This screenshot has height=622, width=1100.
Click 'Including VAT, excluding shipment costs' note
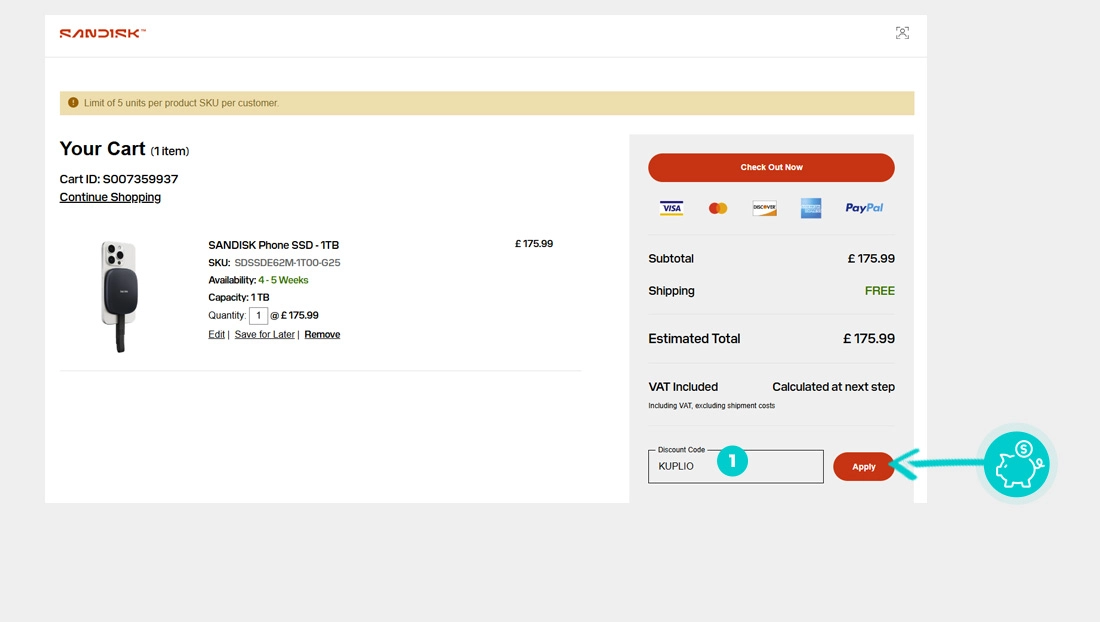[711, 405]
